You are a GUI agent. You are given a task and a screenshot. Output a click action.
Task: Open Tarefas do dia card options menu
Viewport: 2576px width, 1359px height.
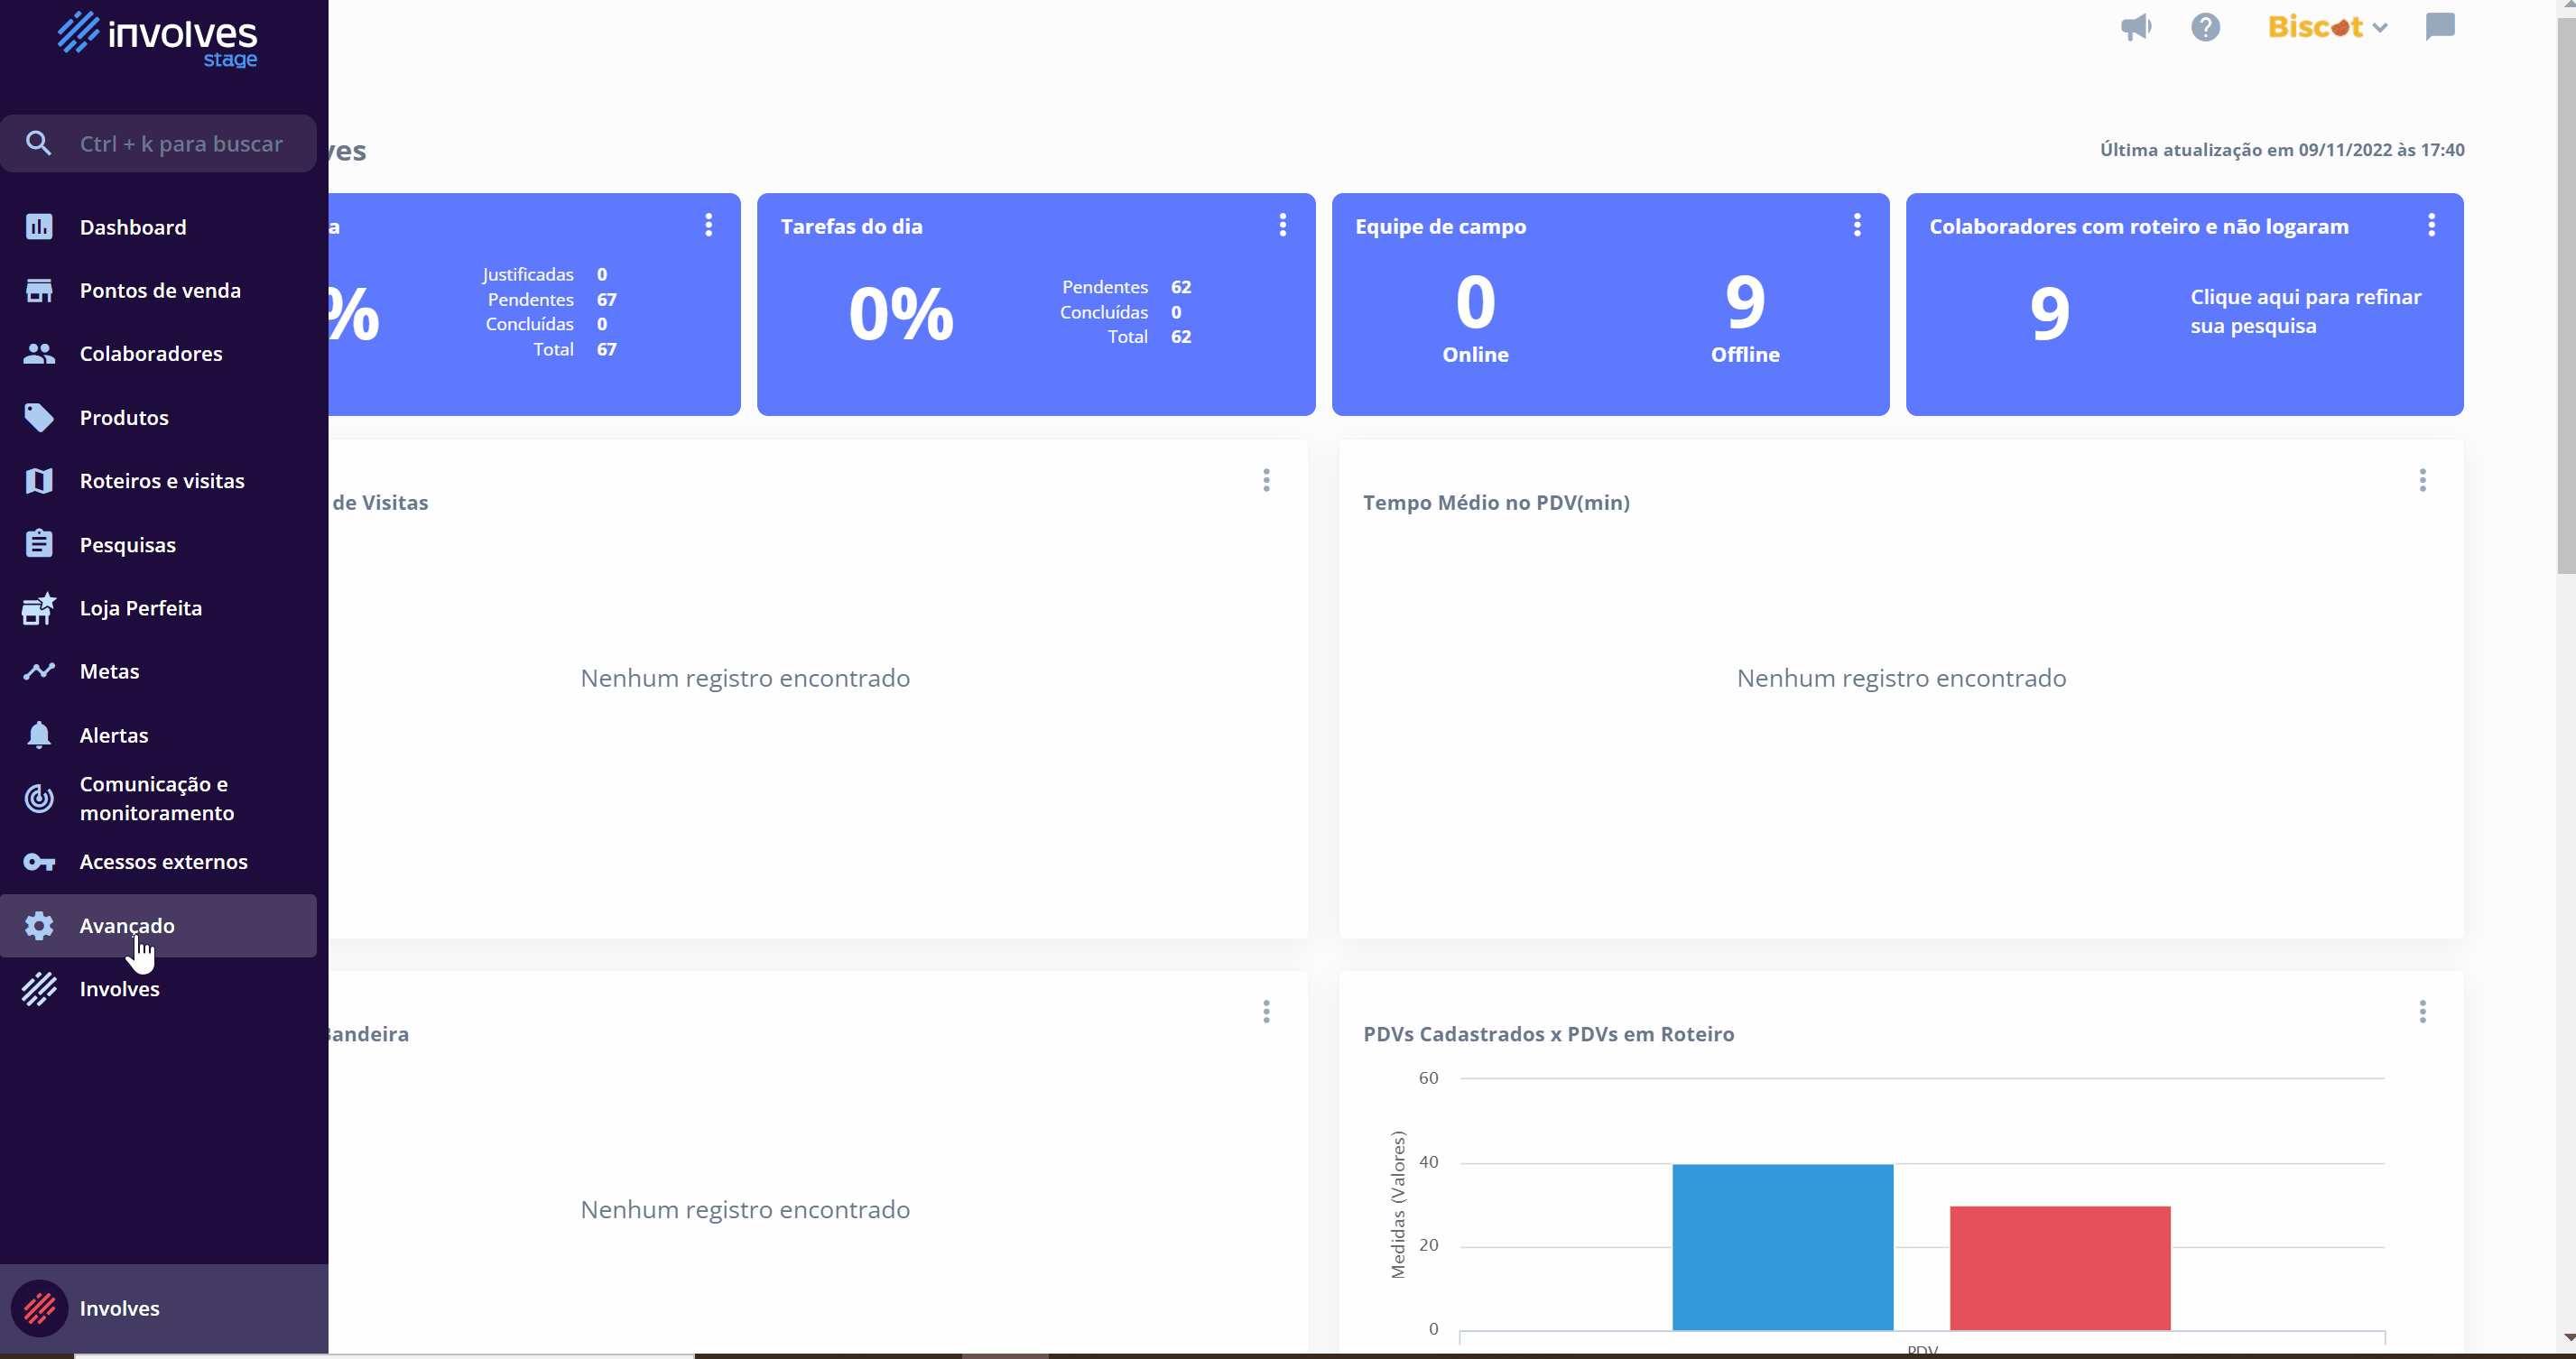(1282, 225)
